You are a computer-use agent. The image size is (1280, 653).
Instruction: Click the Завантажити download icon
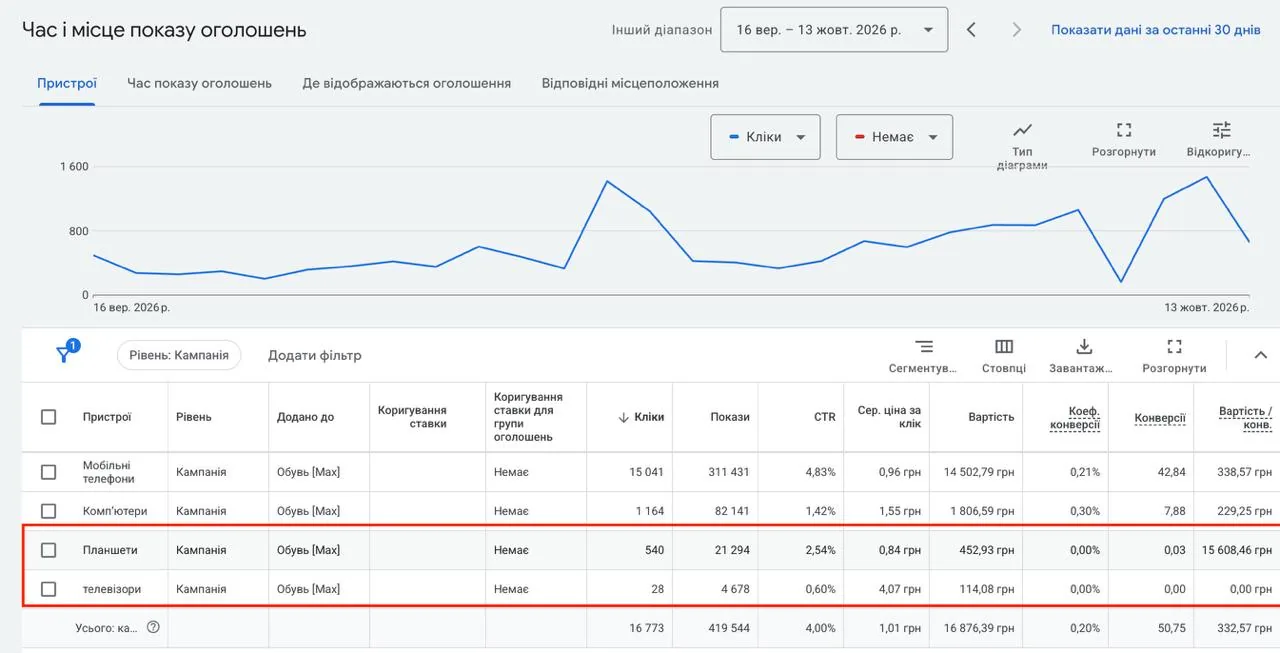pyautogui.click(x=1083, y=347)
